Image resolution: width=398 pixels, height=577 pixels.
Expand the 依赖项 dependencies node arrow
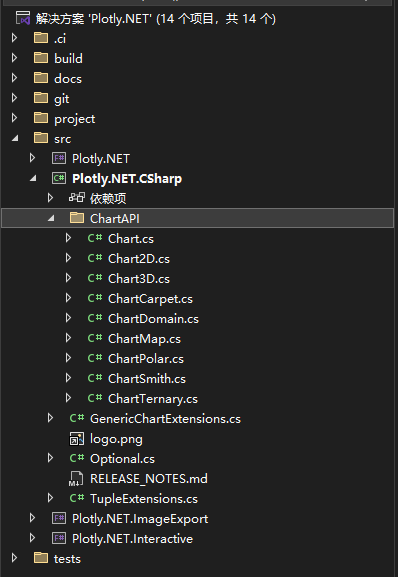pyautogui.click(x=50, y=198)
